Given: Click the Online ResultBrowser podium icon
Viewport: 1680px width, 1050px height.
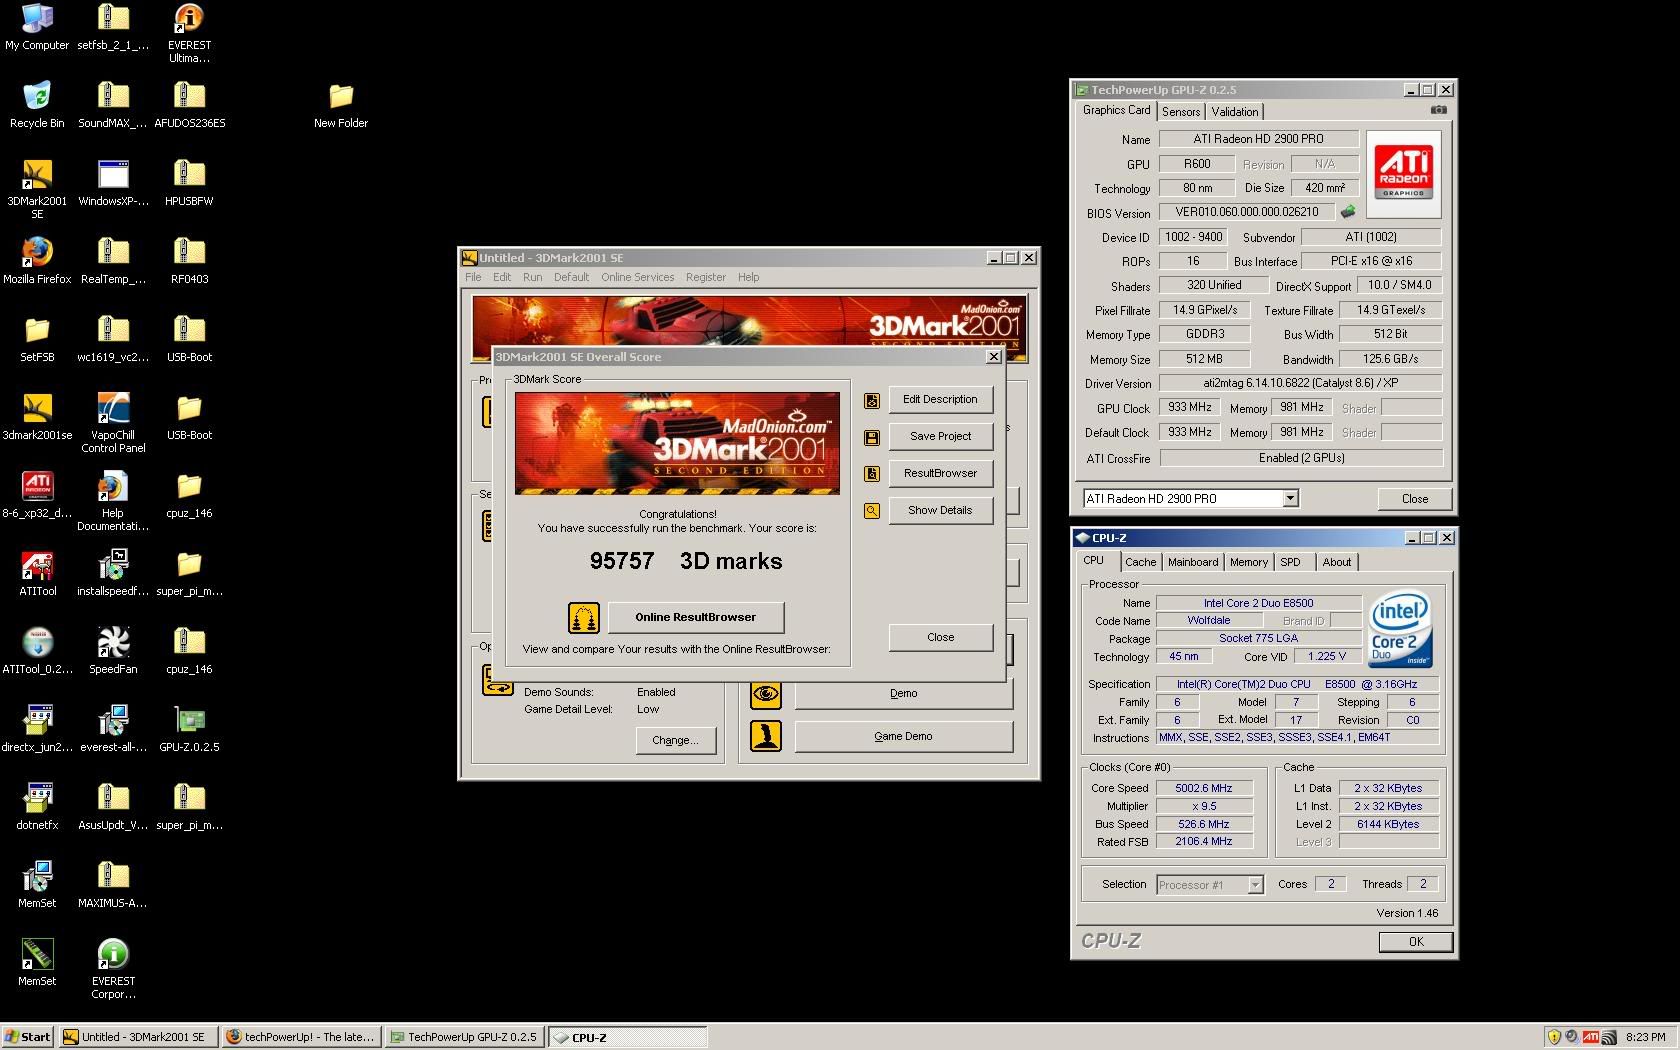Looking at the screenshot, I should [584, 618].
